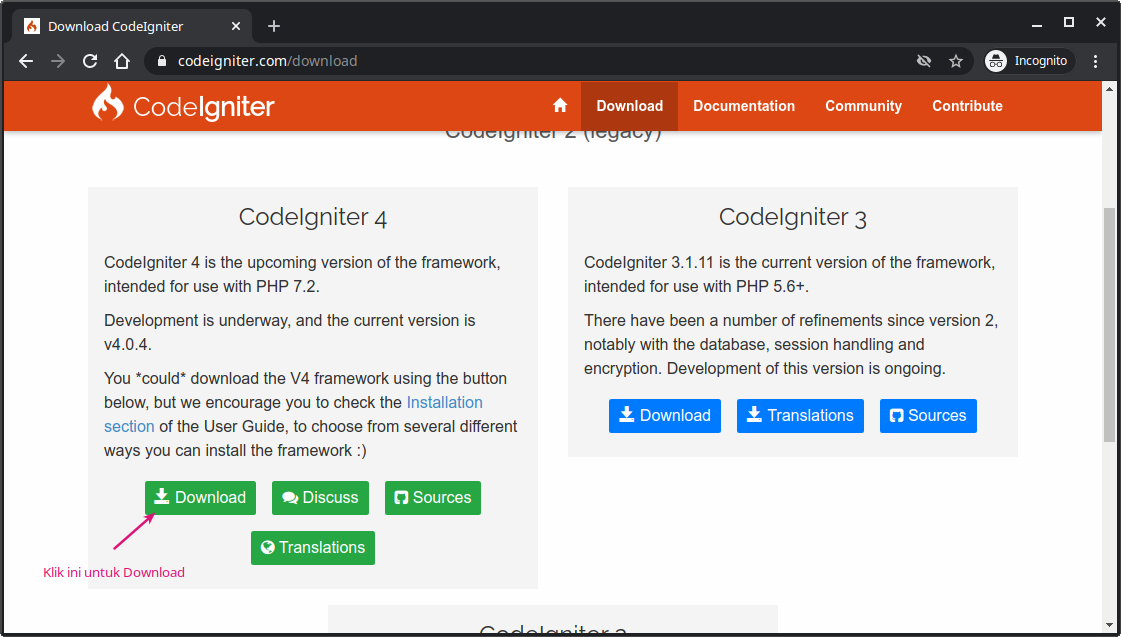This screenshot has height=637, width=1121.
Task: Open the browser three-dot menu
Action: [x=1096, y=61]
